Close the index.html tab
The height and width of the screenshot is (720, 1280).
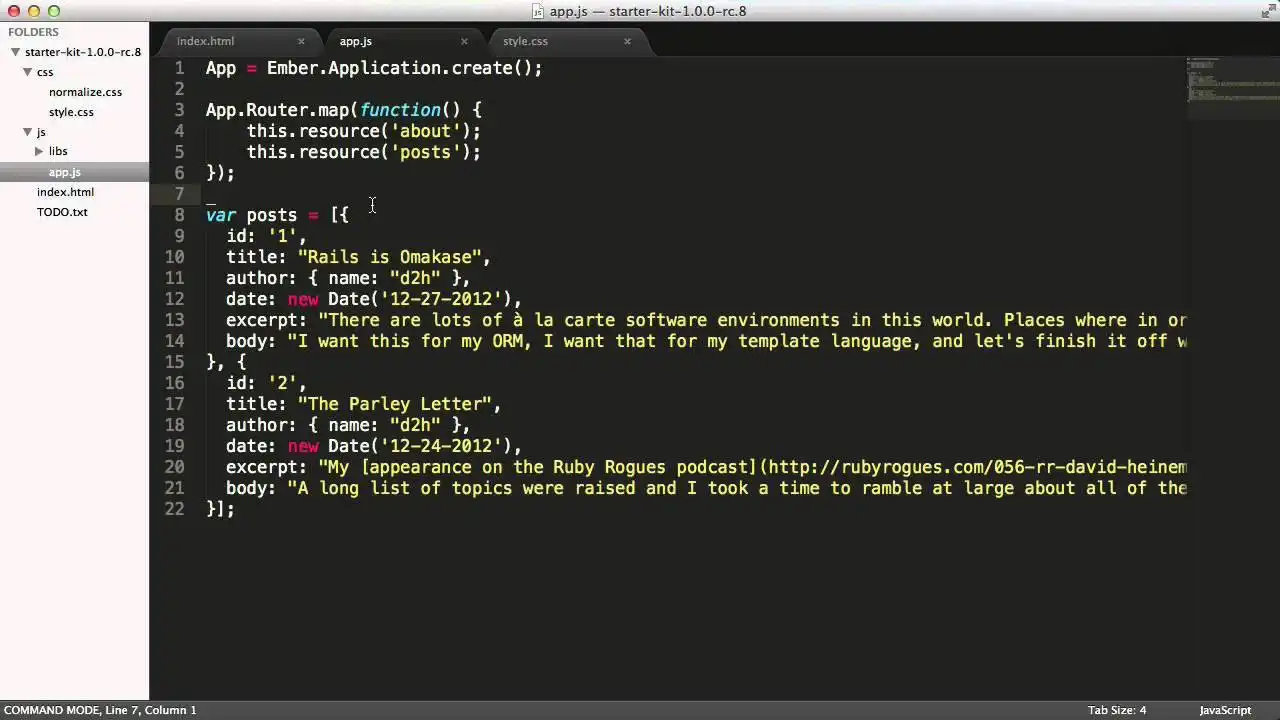pos(301,41)
